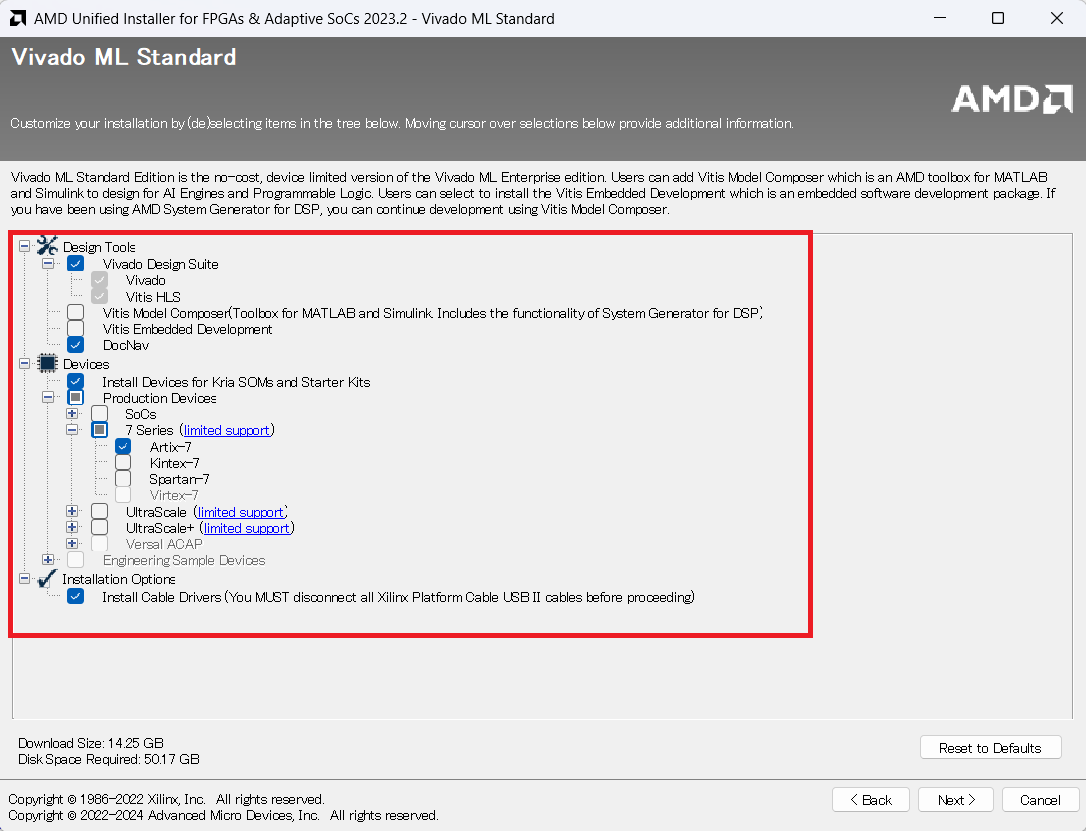
Task: Collapse the 7 Series tree node
Action: click(72, 430)
